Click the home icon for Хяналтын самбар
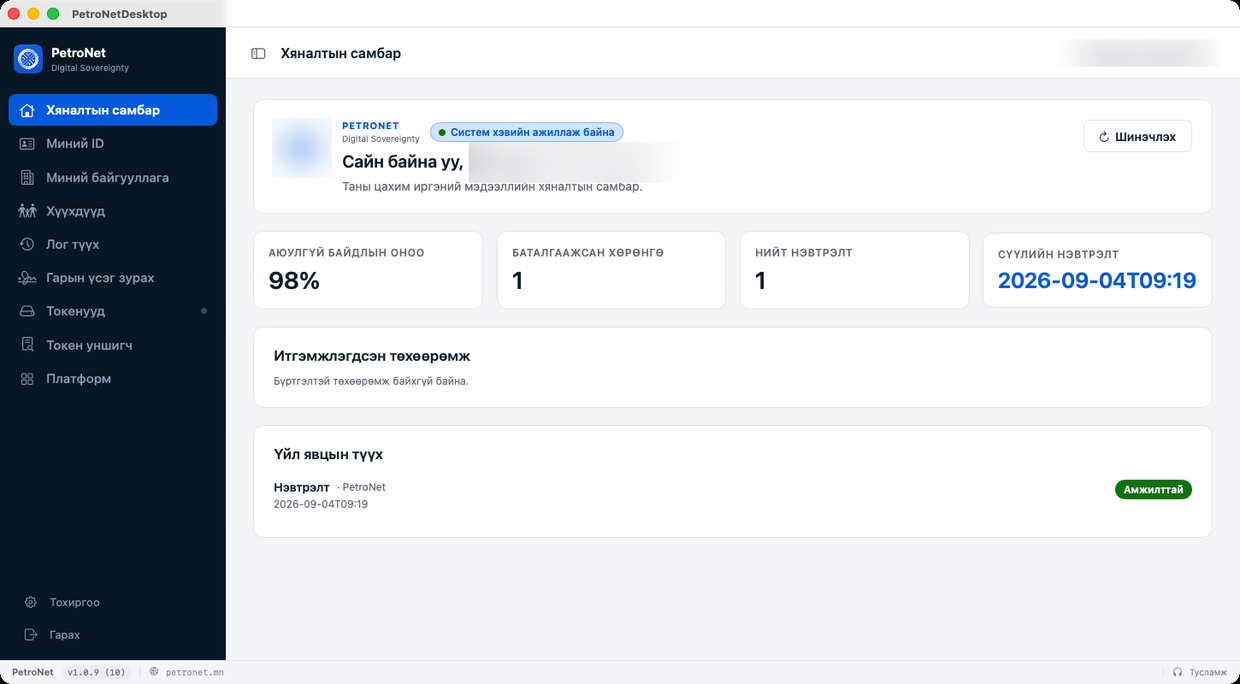This screenshot has height=684, width=1240. (x=28, y=110)
